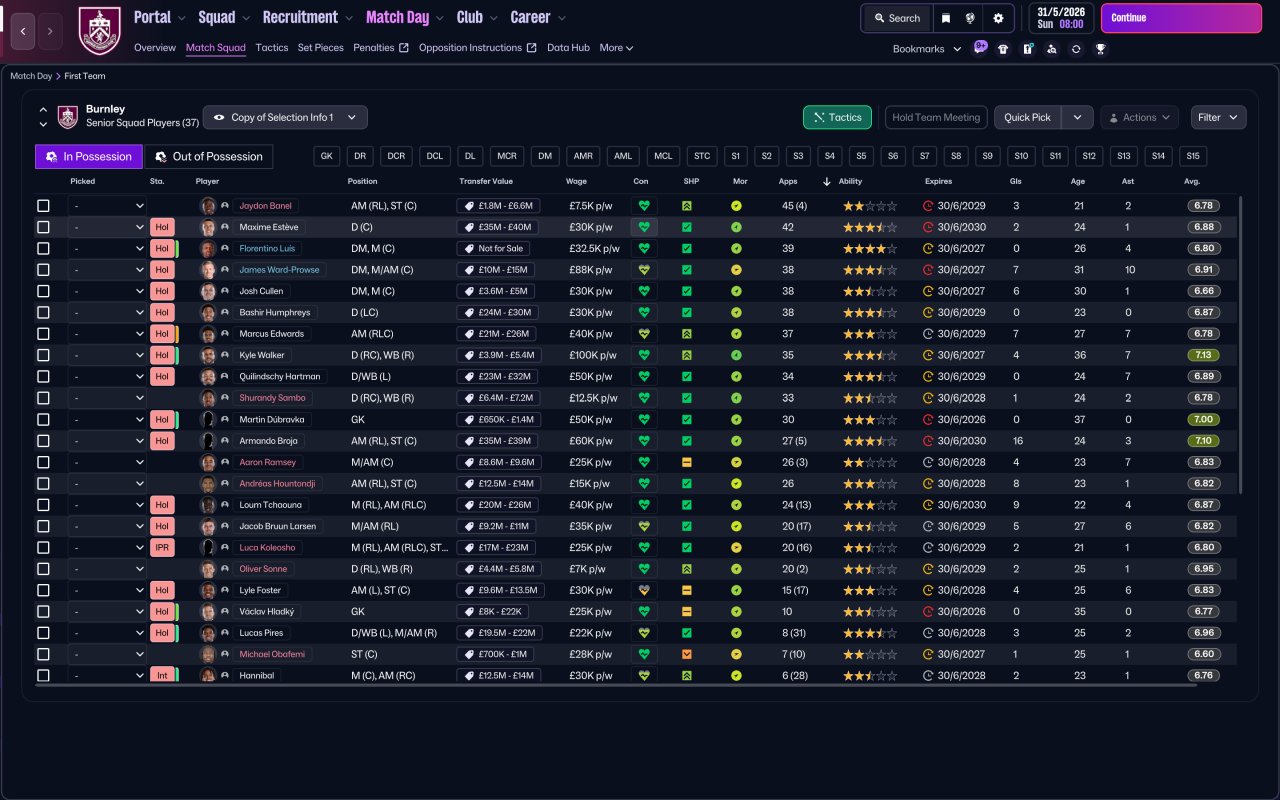
Task: Click Florentino Luis's shape indicator icon
Action: pyautogui.click(x=687, y=248)
